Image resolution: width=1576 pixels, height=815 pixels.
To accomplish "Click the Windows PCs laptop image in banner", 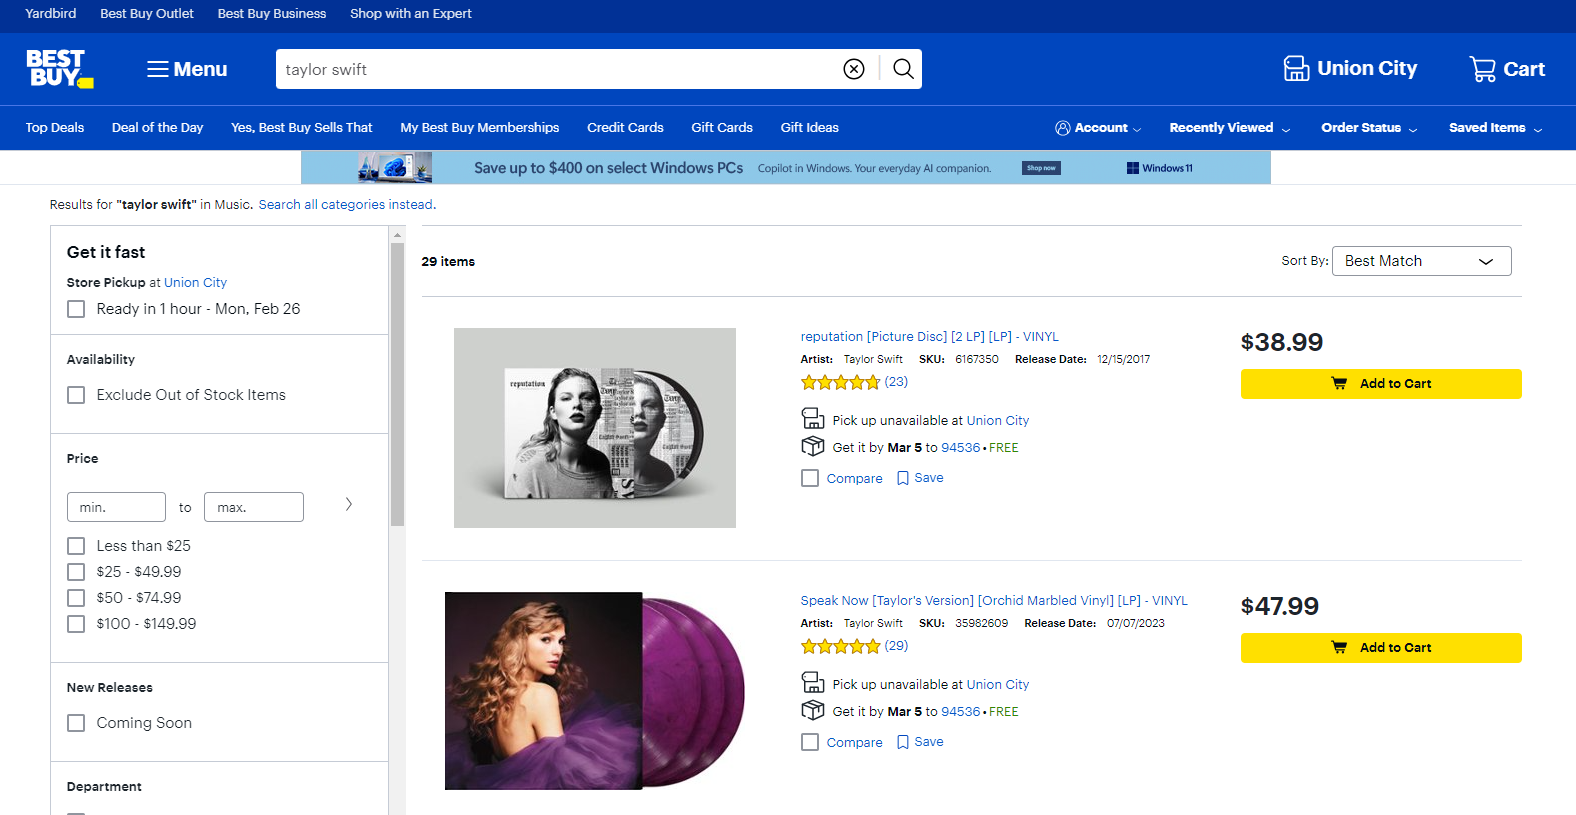I will click(x=395, y=167).
